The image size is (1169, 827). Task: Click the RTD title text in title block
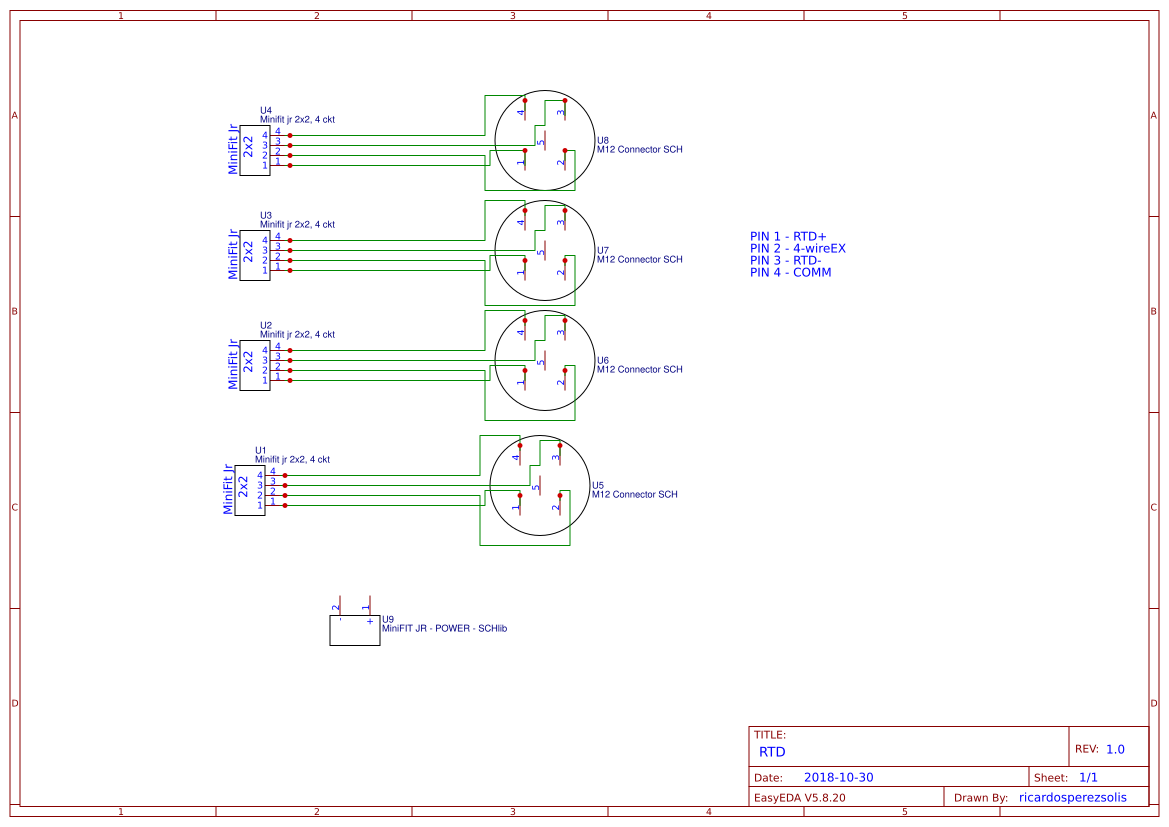click(x=772, y=751)
